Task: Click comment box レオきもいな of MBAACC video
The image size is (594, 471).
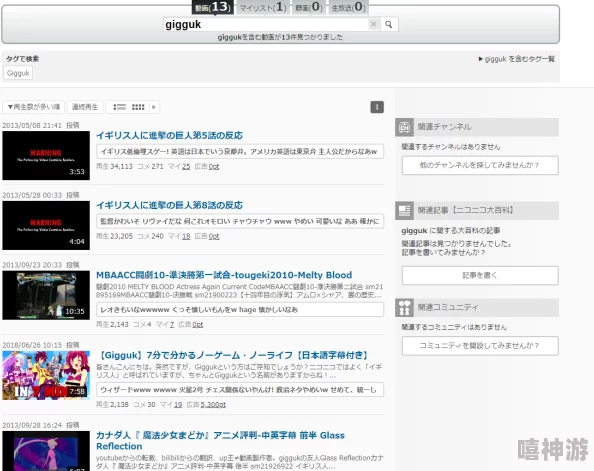Action: pyautogui.click(x=240, y=310)
